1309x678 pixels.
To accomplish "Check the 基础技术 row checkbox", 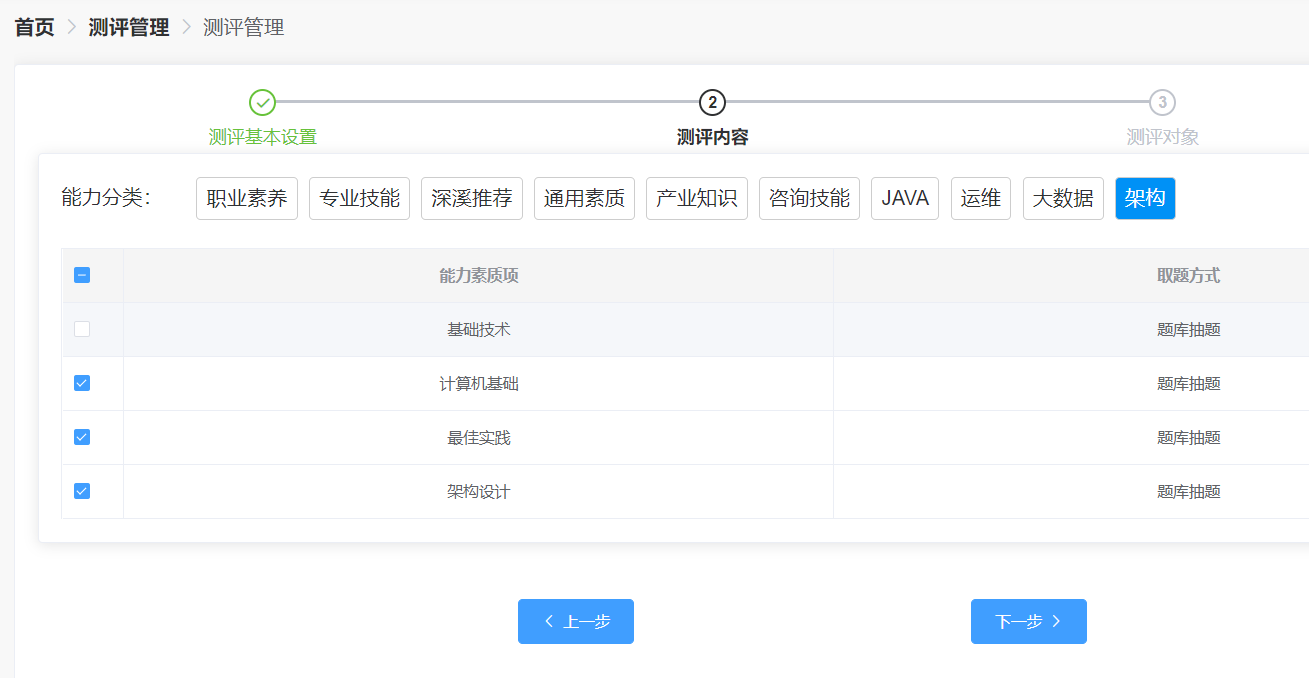I will (x=82, y=329).
